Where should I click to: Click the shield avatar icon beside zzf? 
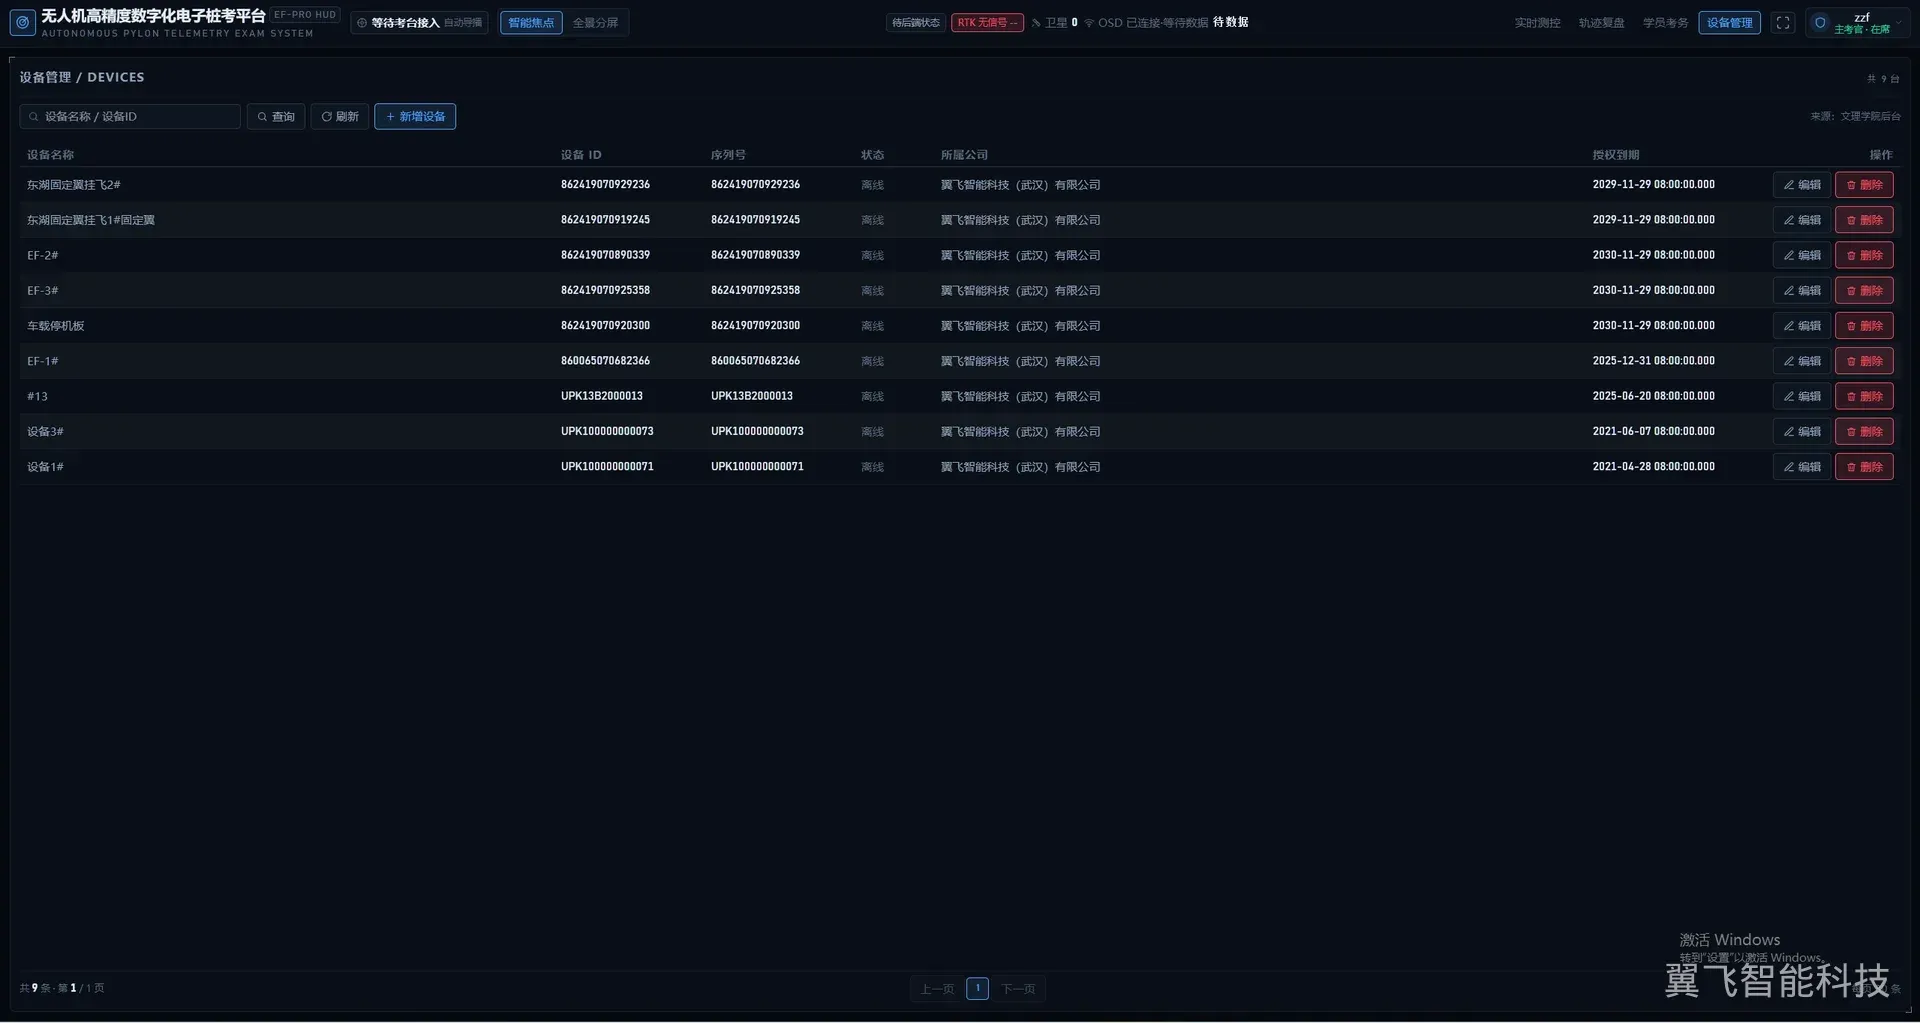[1820, 22]
